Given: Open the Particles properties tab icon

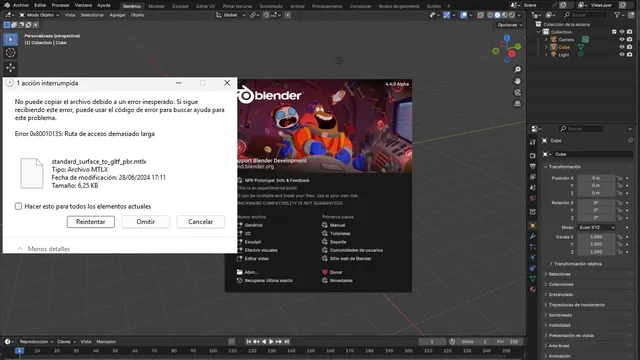Looking at the screenshot, I should pyautogui.click(x=533, y=247).
